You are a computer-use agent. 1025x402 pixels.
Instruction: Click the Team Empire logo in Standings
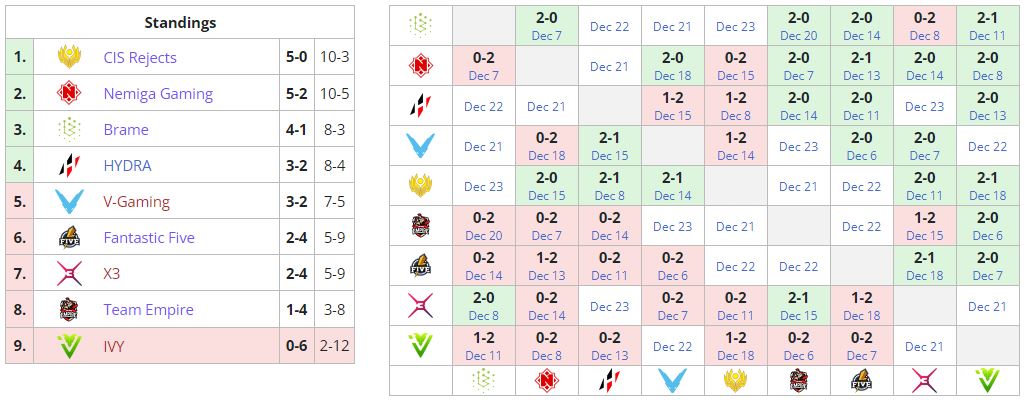point(69,310)
